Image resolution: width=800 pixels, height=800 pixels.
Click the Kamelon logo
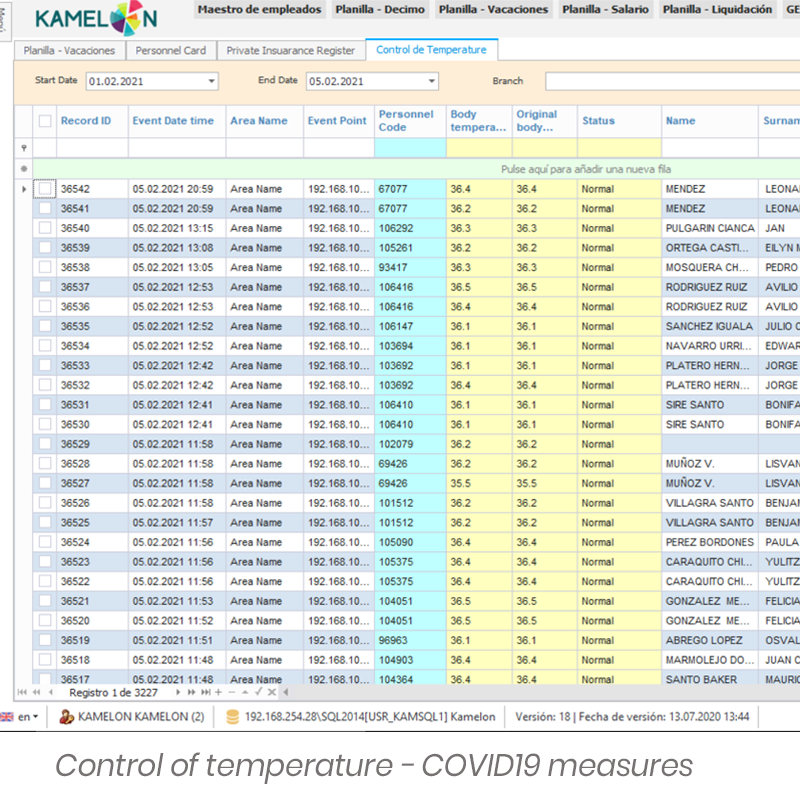(96, 19)
